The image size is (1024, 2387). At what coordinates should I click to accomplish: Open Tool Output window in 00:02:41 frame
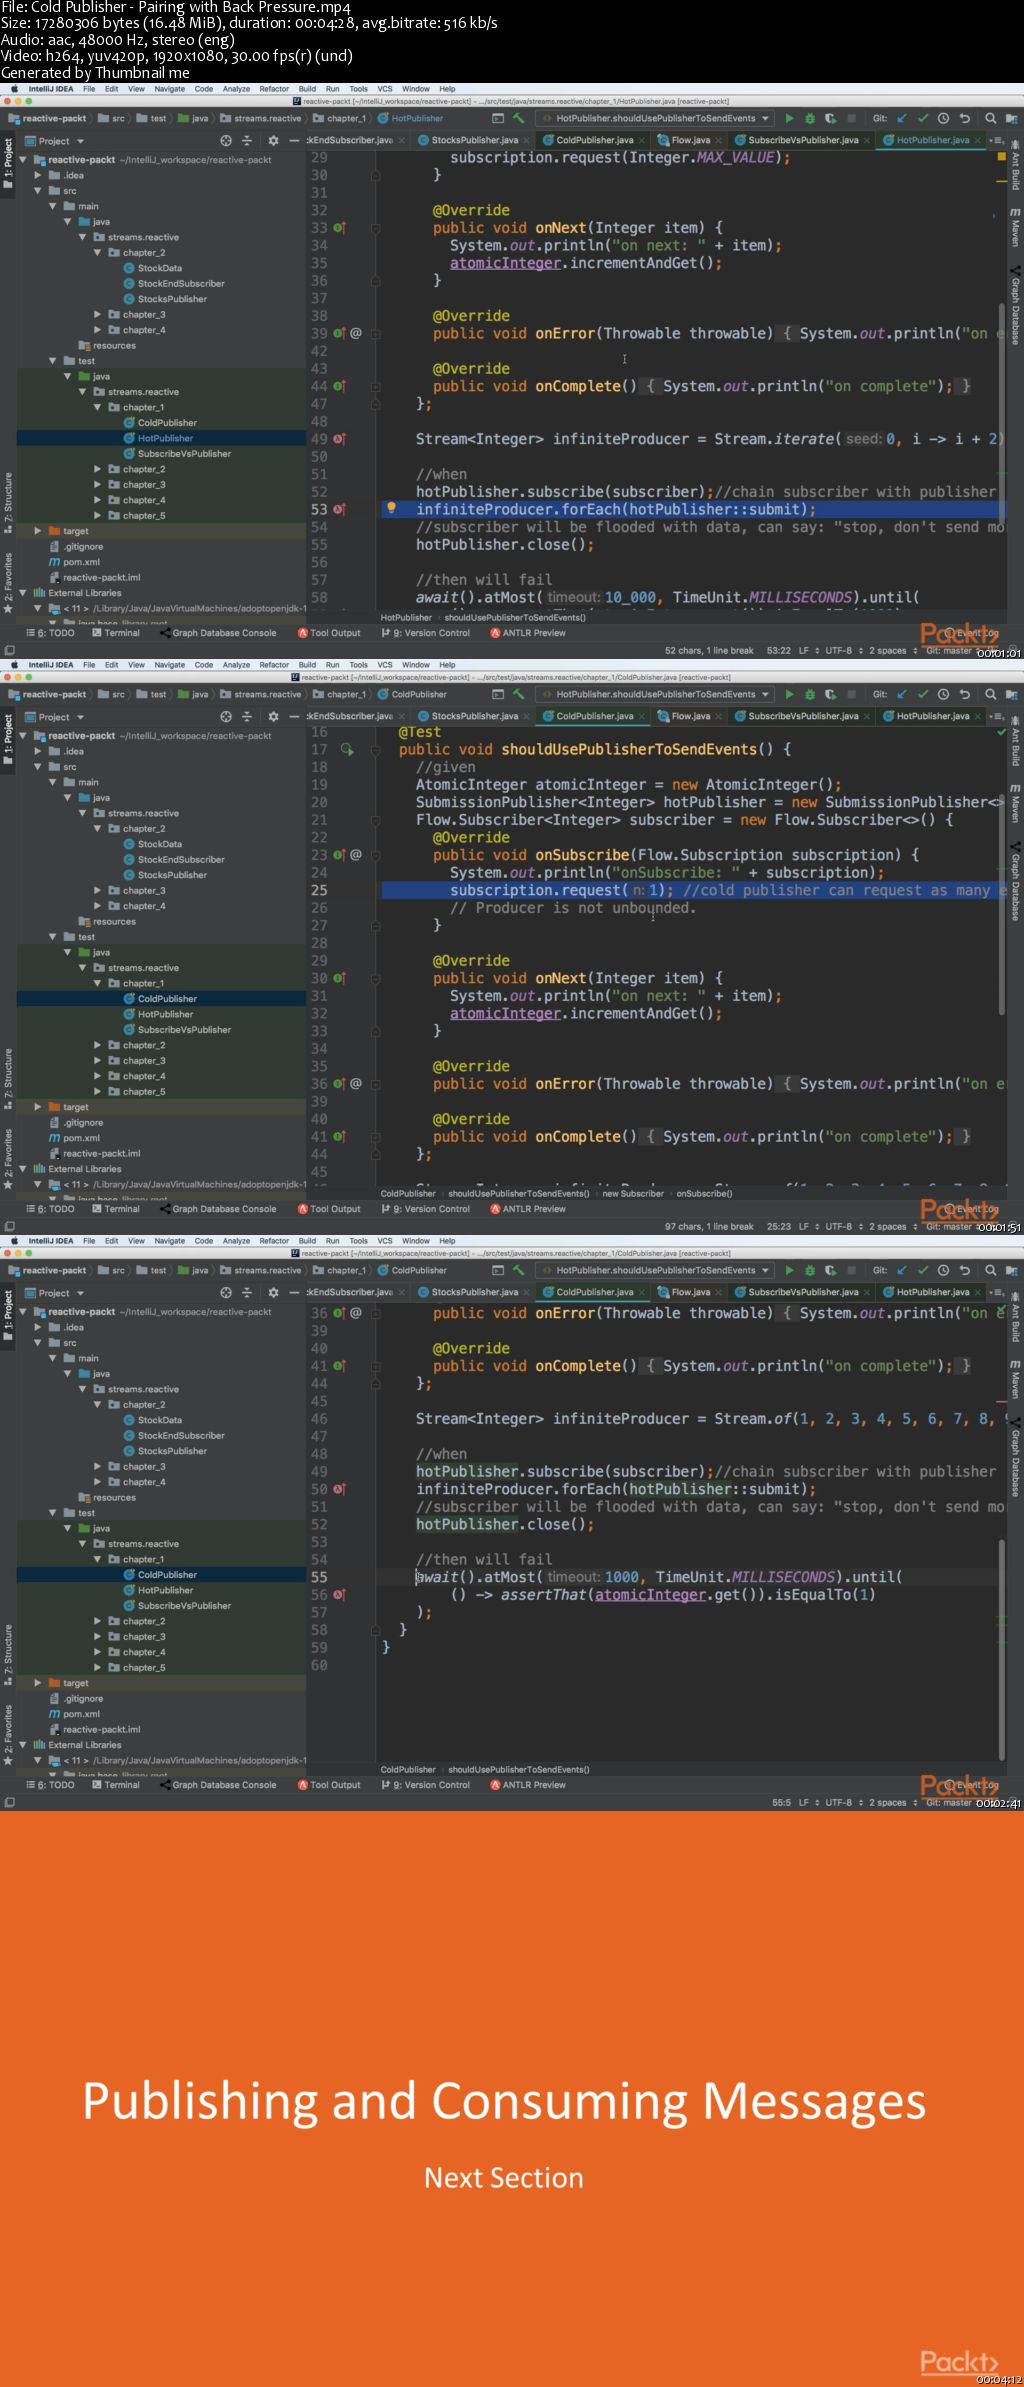tap(329, 1785)
